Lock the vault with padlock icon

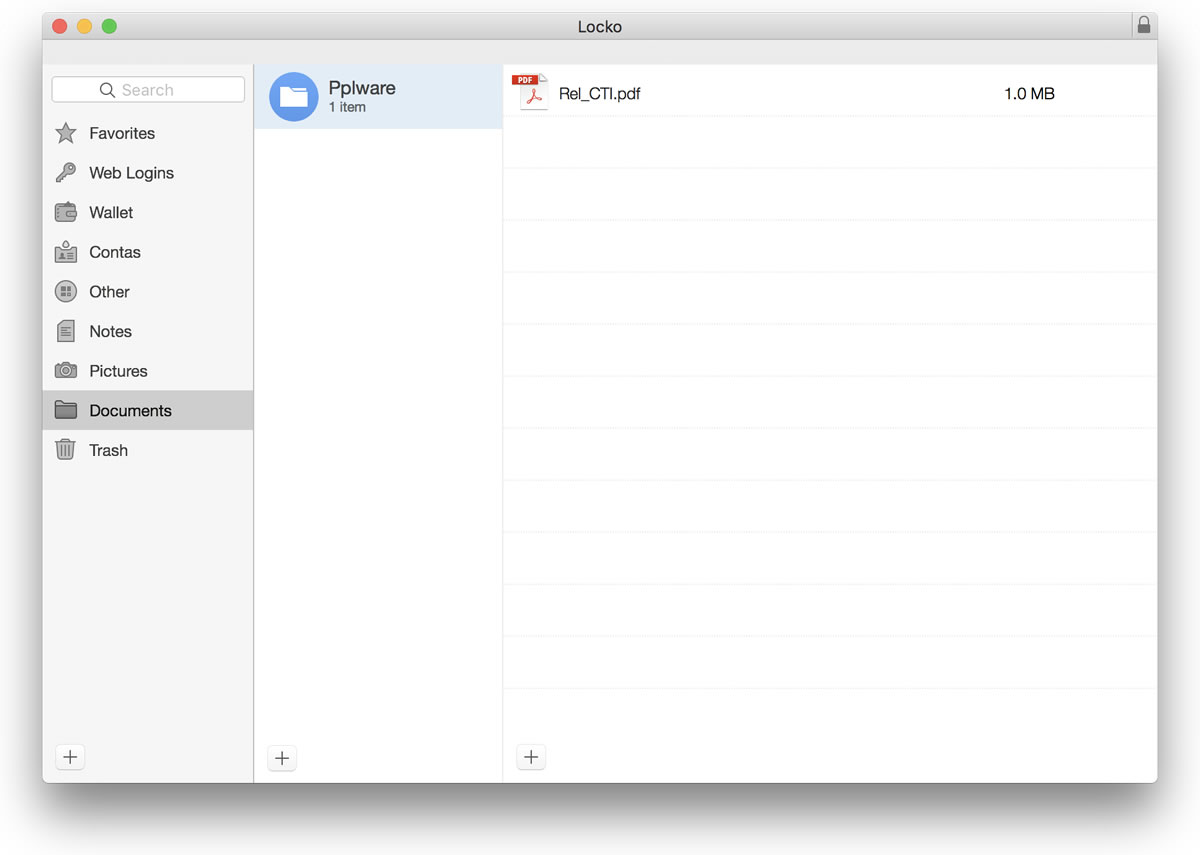1144,26
